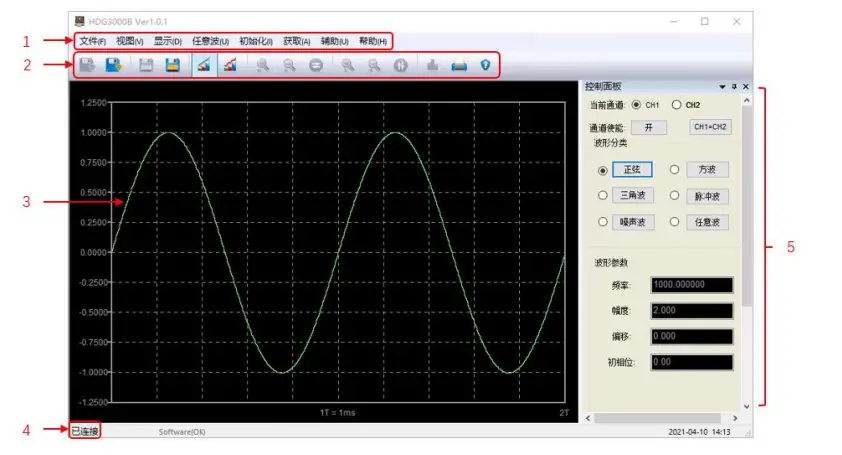Maximize the HDG3000B window

tap(705, 21)
